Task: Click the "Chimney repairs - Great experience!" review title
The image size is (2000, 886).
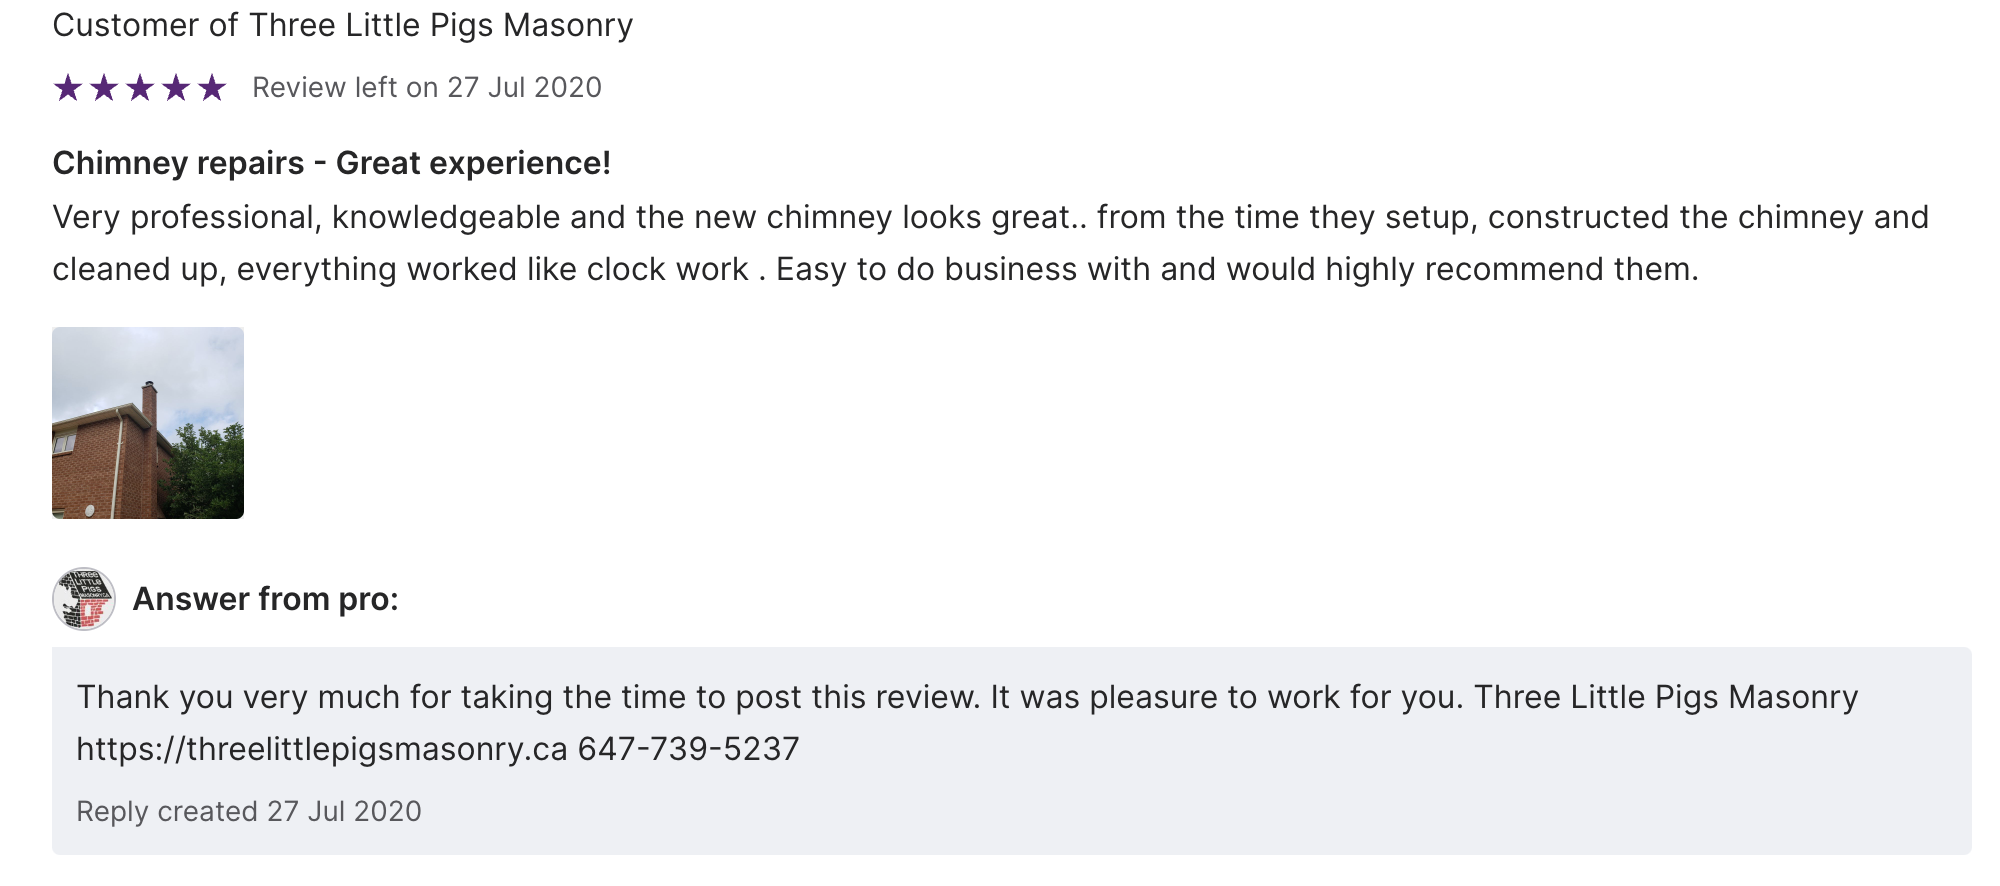Action: point(331,163)
